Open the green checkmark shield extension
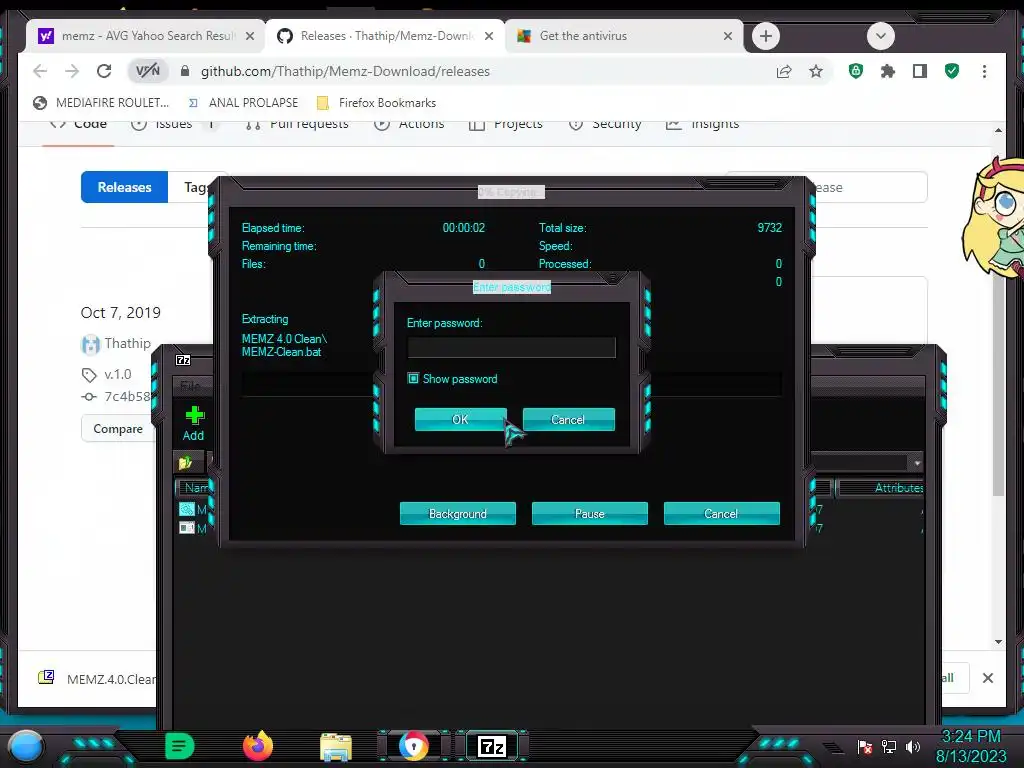The image size is (1024, 768). click(x=952, y=71)
